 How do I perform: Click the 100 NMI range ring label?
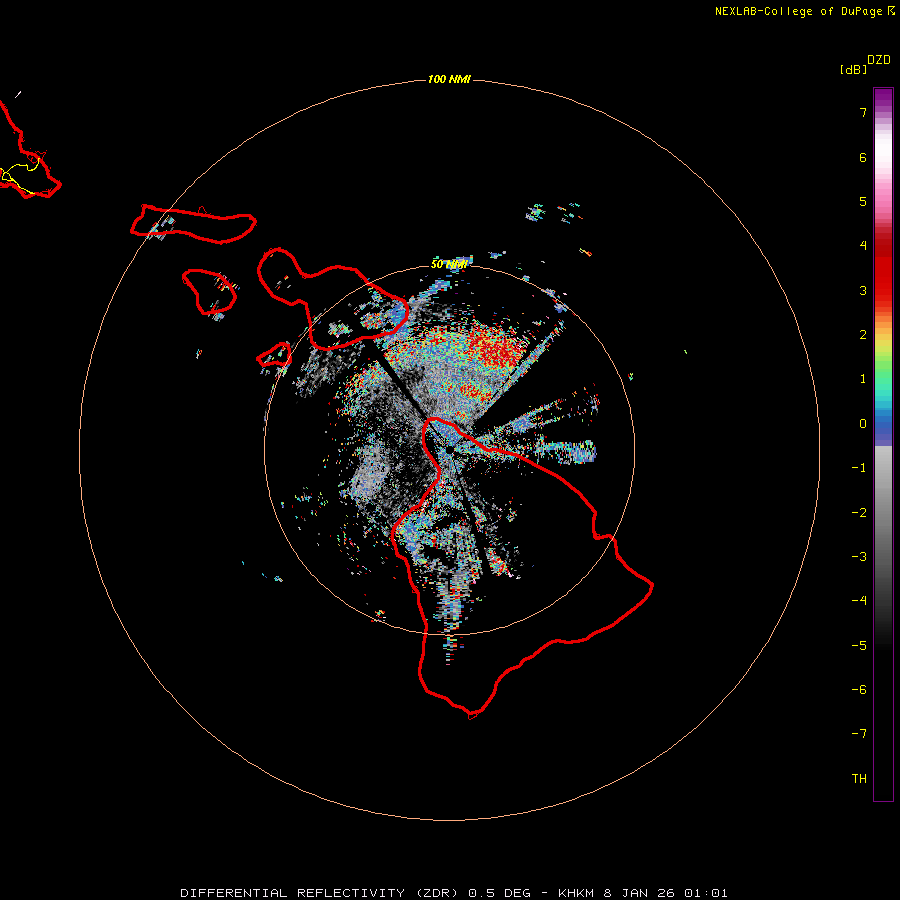449,79
